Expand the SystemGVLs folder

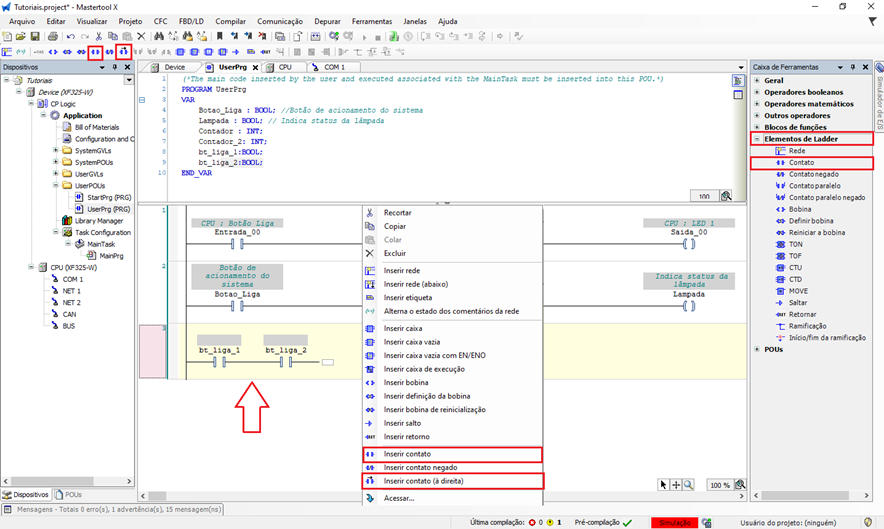click(56, 150)
